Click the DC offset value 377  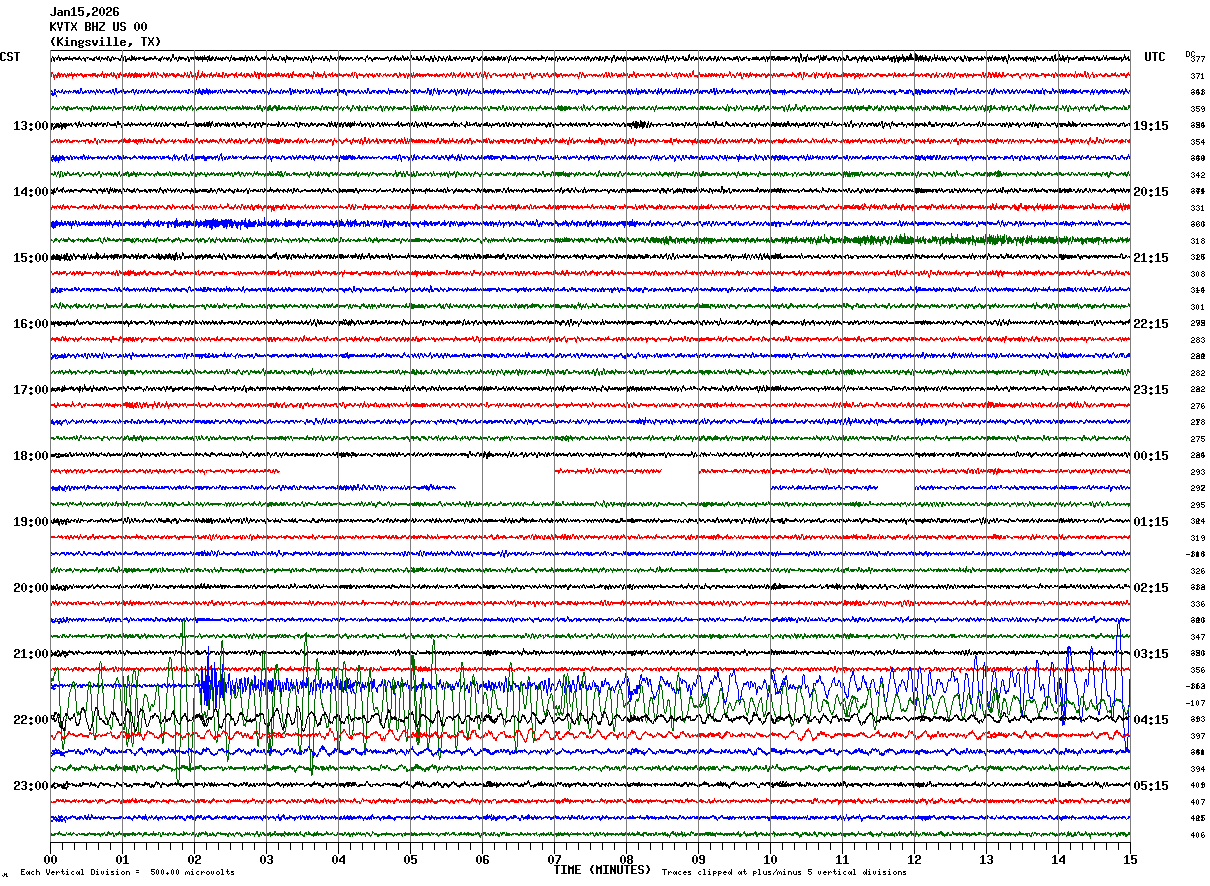point(1197,59)
